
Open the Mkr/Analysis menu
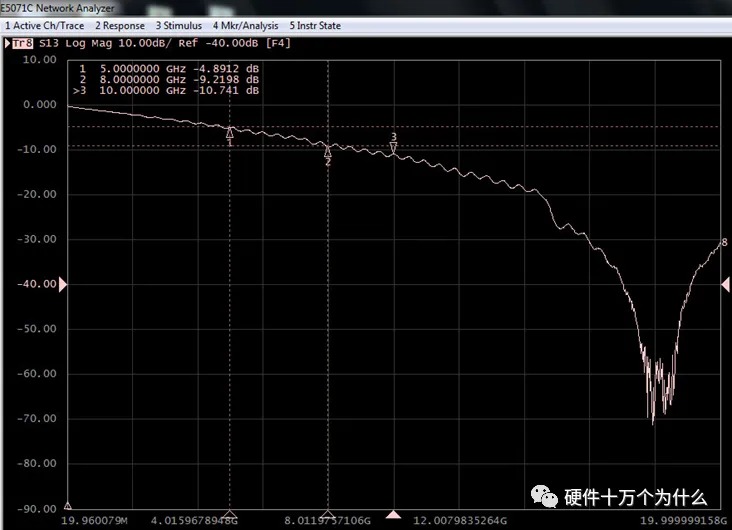[x=245, y=25]
